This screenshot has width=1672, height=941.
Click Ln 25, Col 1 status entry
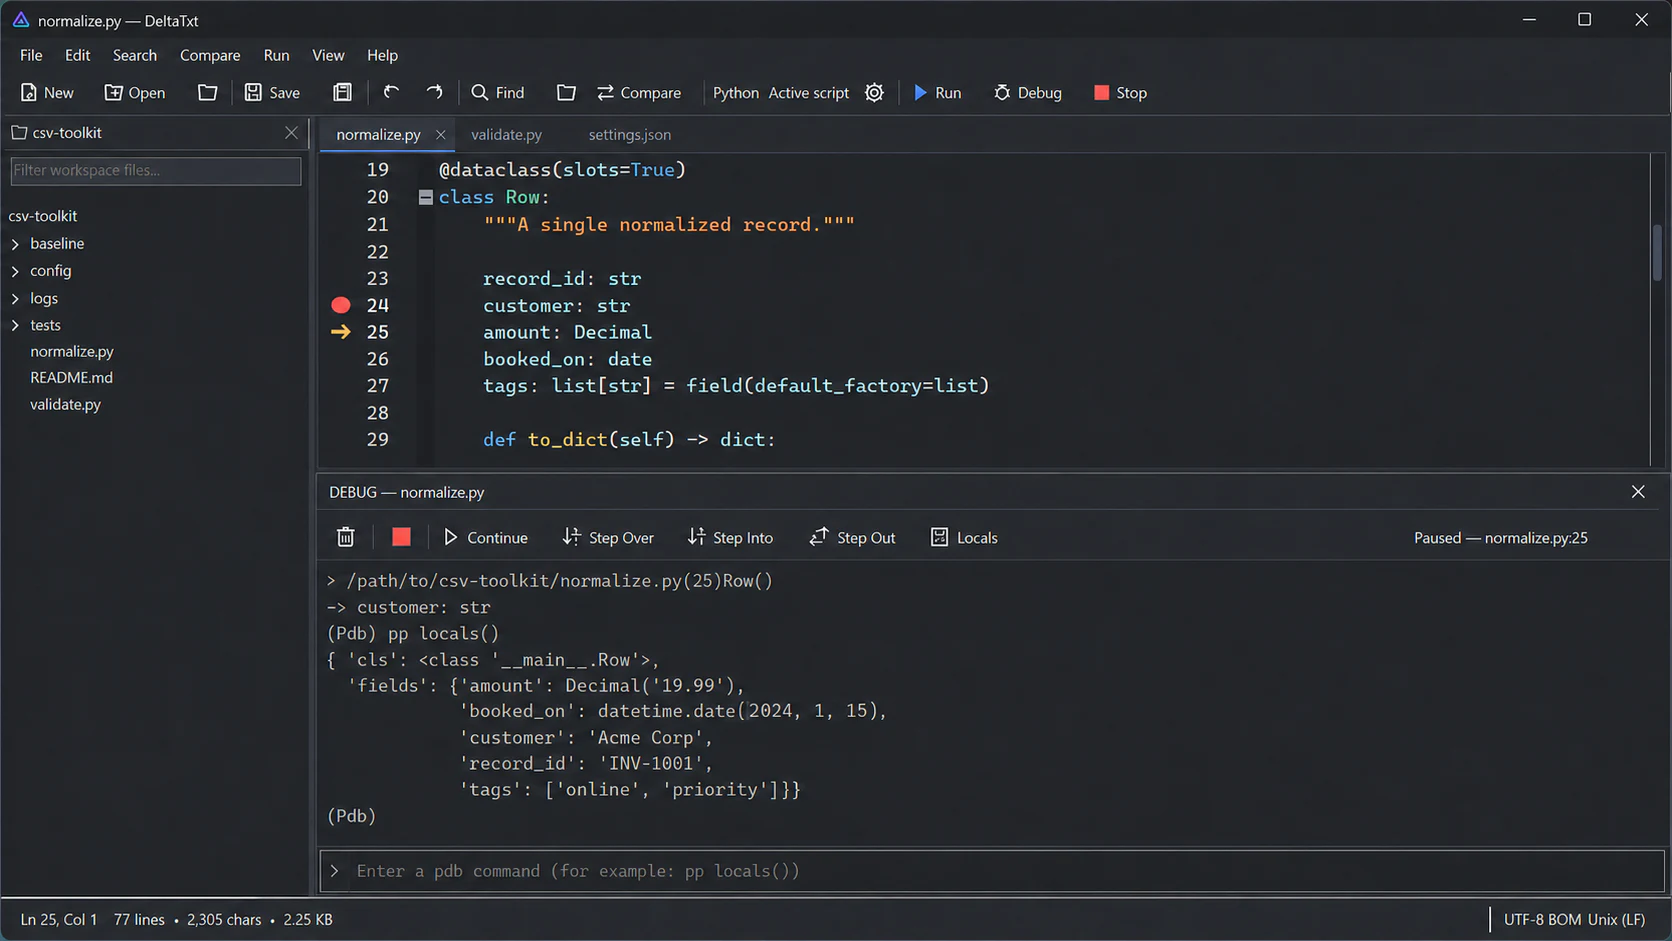[x=59, y=920]
